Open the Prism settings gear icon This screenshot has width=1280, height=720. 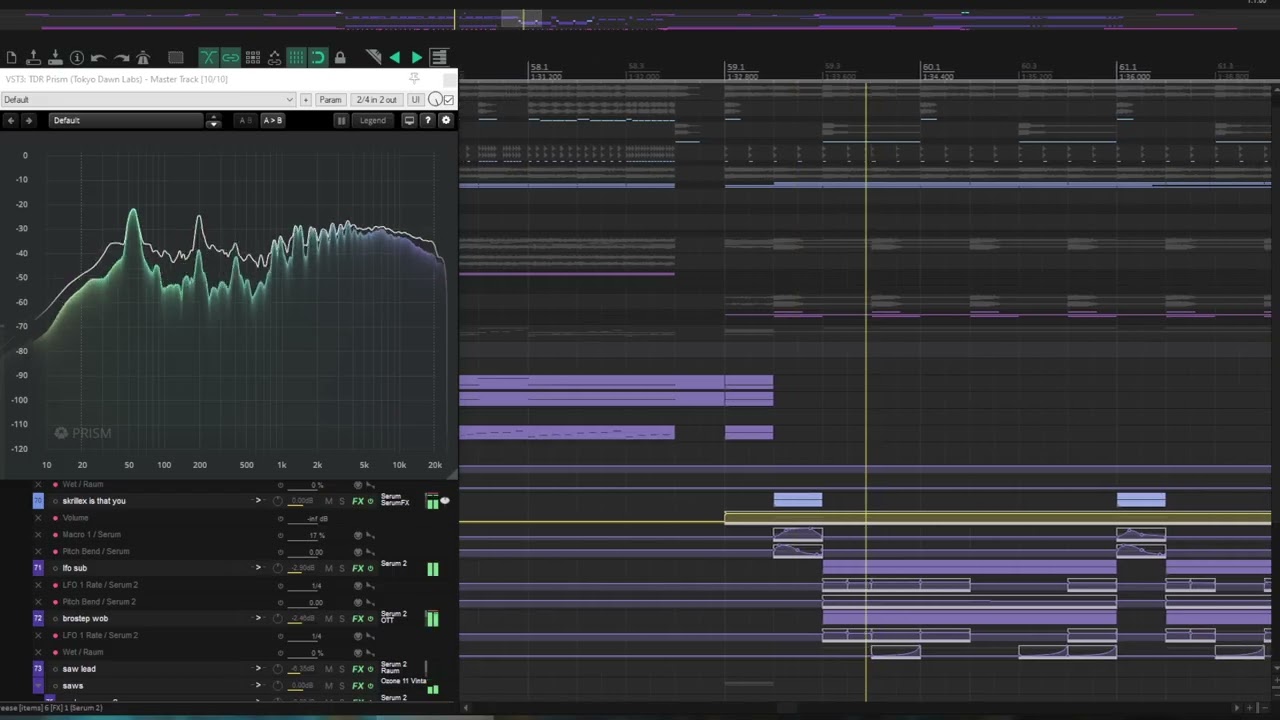pyautogui.click(x=446, y=121)
